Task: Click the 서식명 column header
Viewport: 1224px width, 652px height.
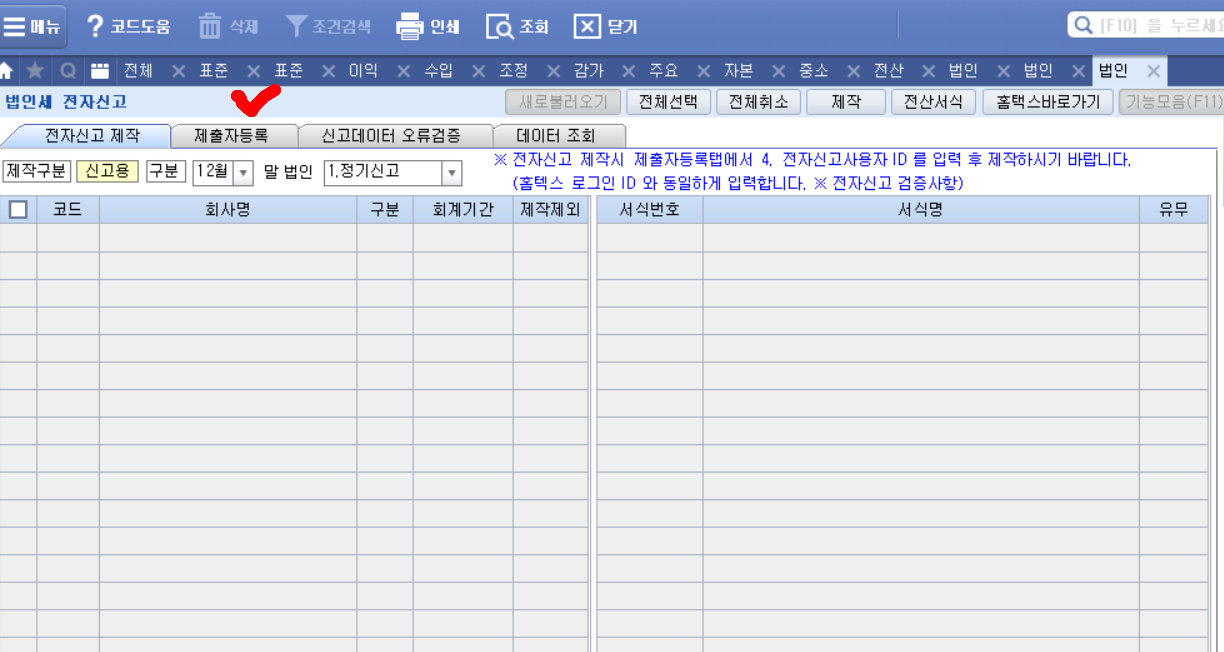Action: point(921,210)
